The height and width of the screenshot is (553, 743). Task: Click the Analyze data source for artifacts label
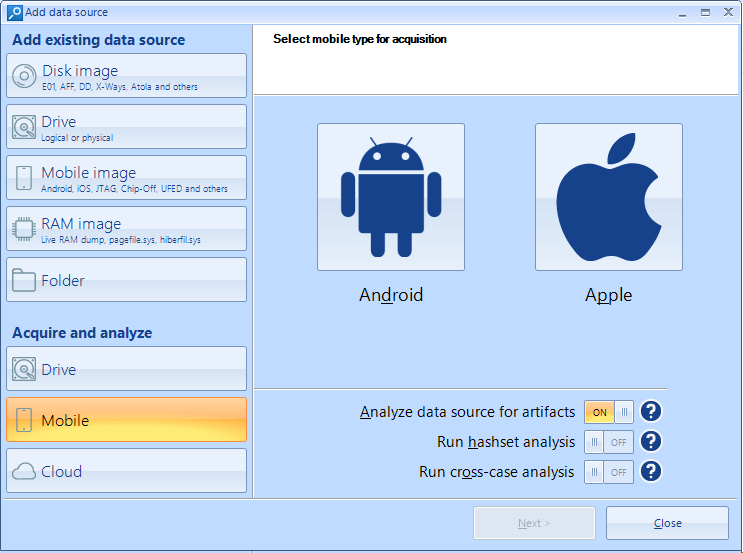(x=467, y=412)
